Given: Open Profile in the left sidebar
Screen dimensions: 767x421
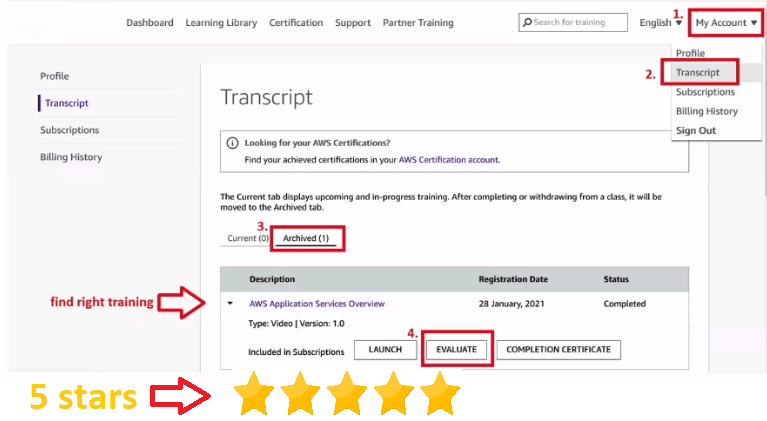Looking at the screenshot, I should pyautogui.click(x=54, y=76).
